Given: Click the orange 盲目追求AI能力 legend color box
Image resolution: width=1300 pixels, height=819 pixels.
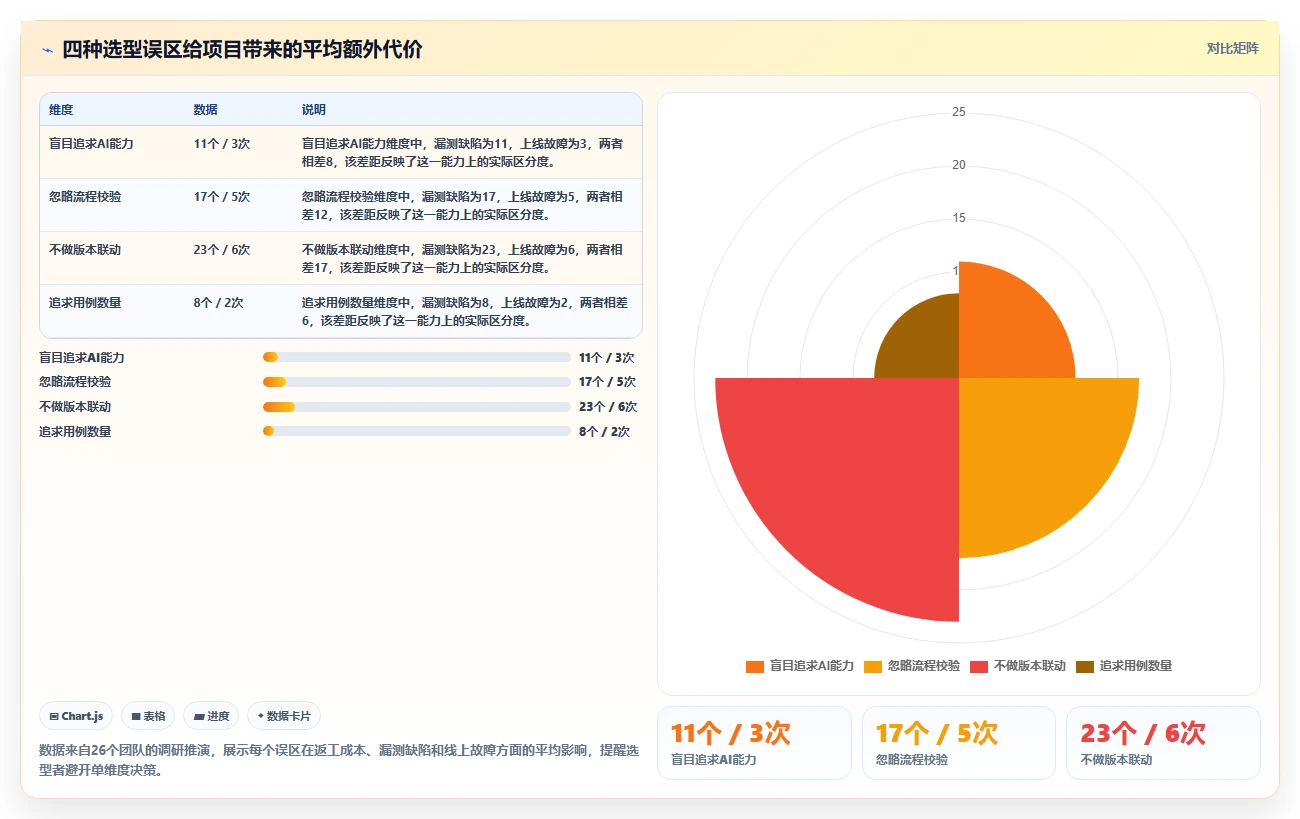Looking at the screenshot, I should [x=755, y=666].
